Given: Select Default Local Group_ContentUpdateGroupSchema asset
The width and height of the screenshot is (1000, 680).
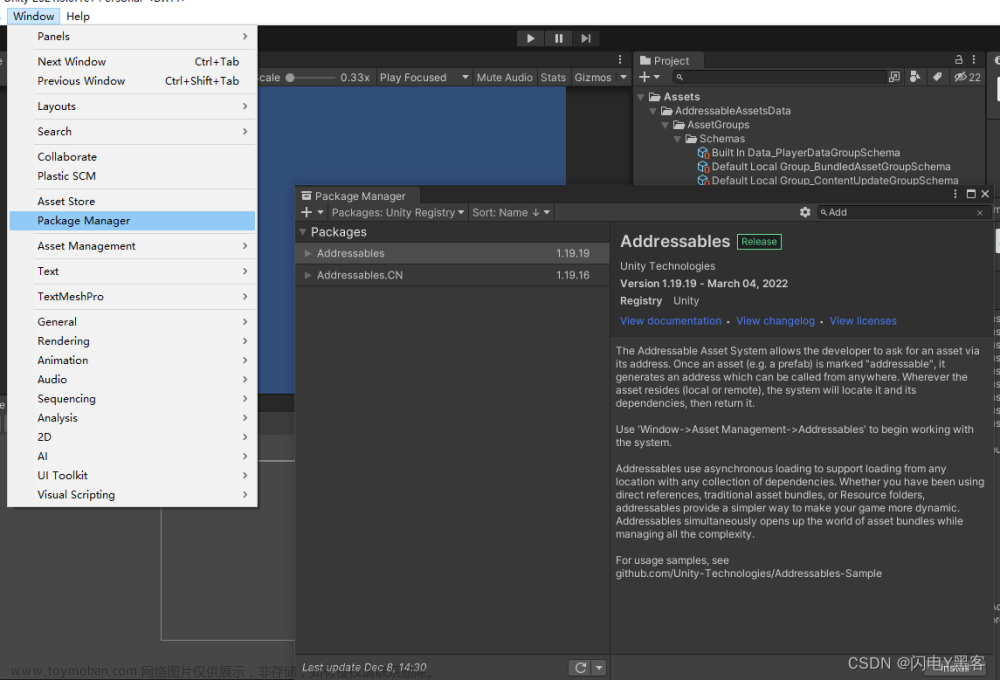Looking at the screenshot, I should (834, 181).
